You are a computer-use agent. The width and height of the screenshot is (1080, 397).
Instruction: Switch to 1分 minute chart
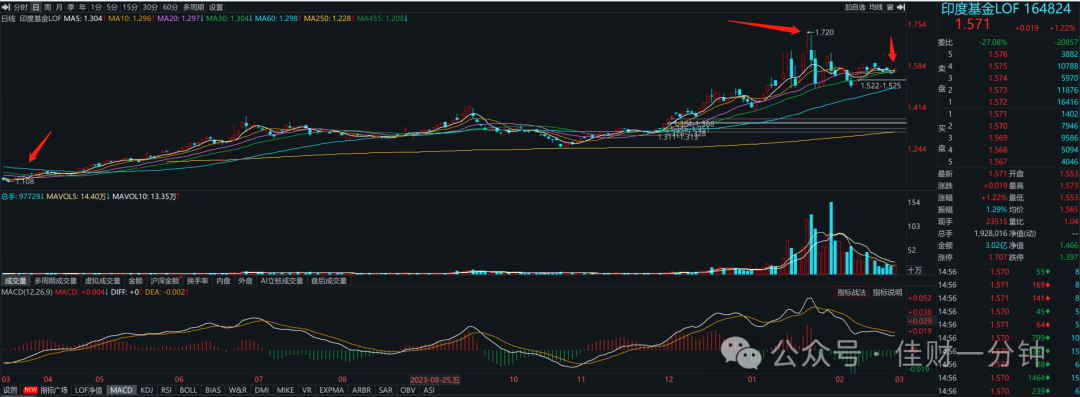[96, 7]
